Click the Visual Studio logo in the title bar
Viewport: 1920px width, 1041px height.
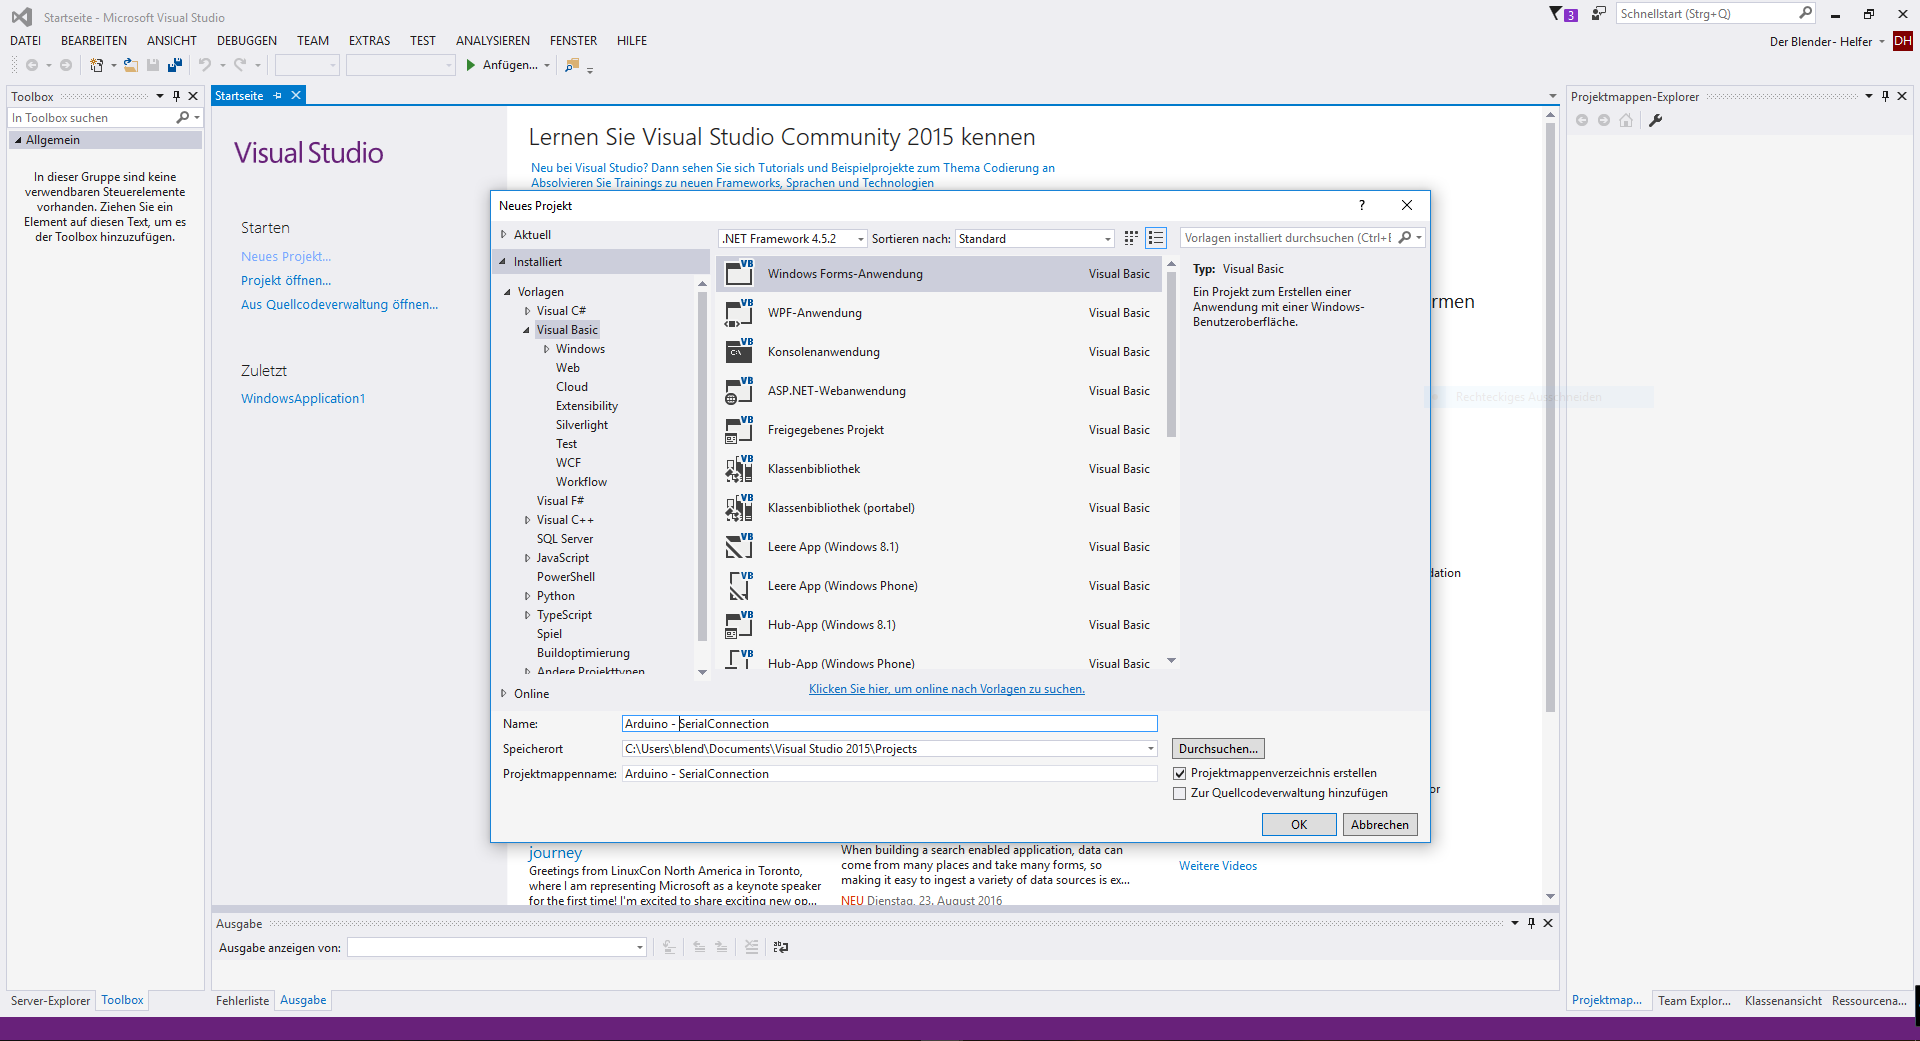[x=20, y=16]
